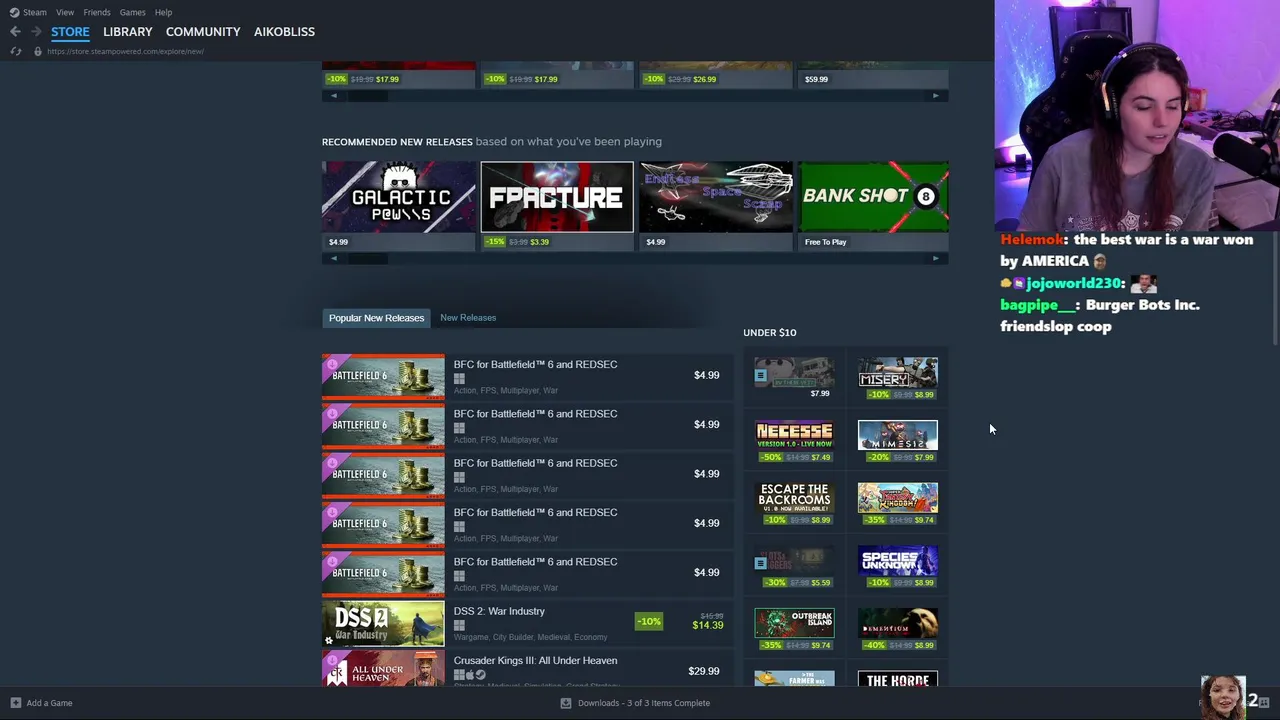Switch to the STORE tab

point(70,32)
